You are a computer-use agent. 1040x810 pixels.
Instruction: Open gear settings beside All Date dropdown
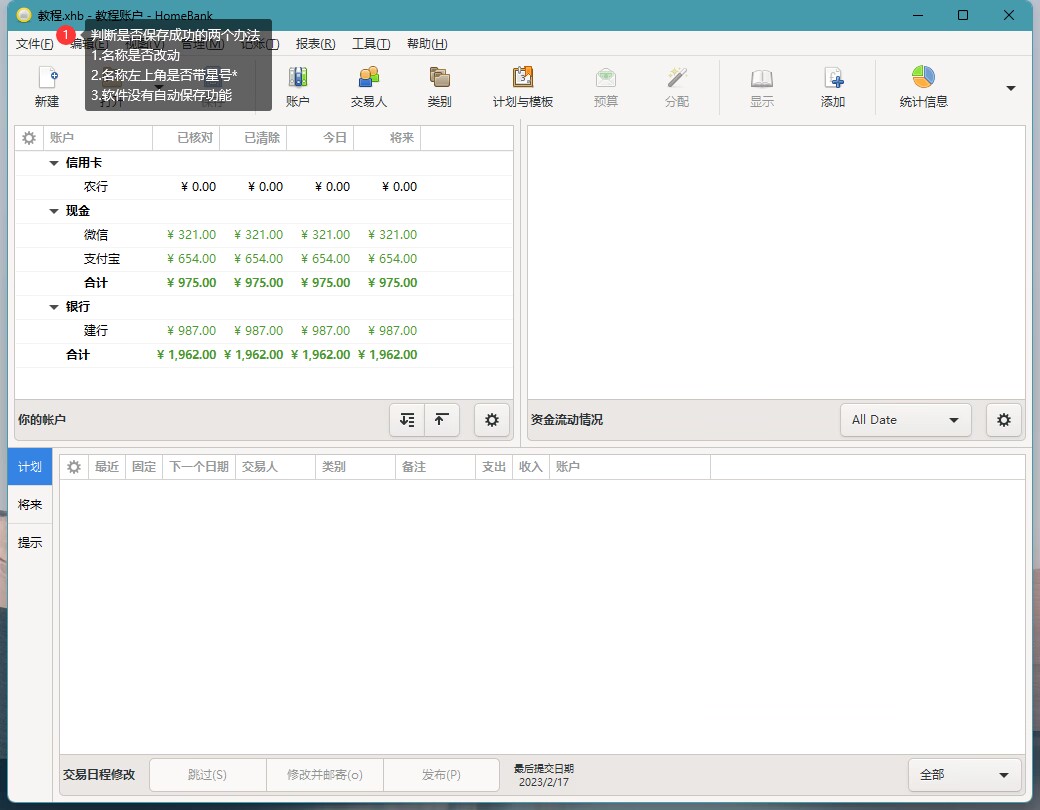[1004, 421]
